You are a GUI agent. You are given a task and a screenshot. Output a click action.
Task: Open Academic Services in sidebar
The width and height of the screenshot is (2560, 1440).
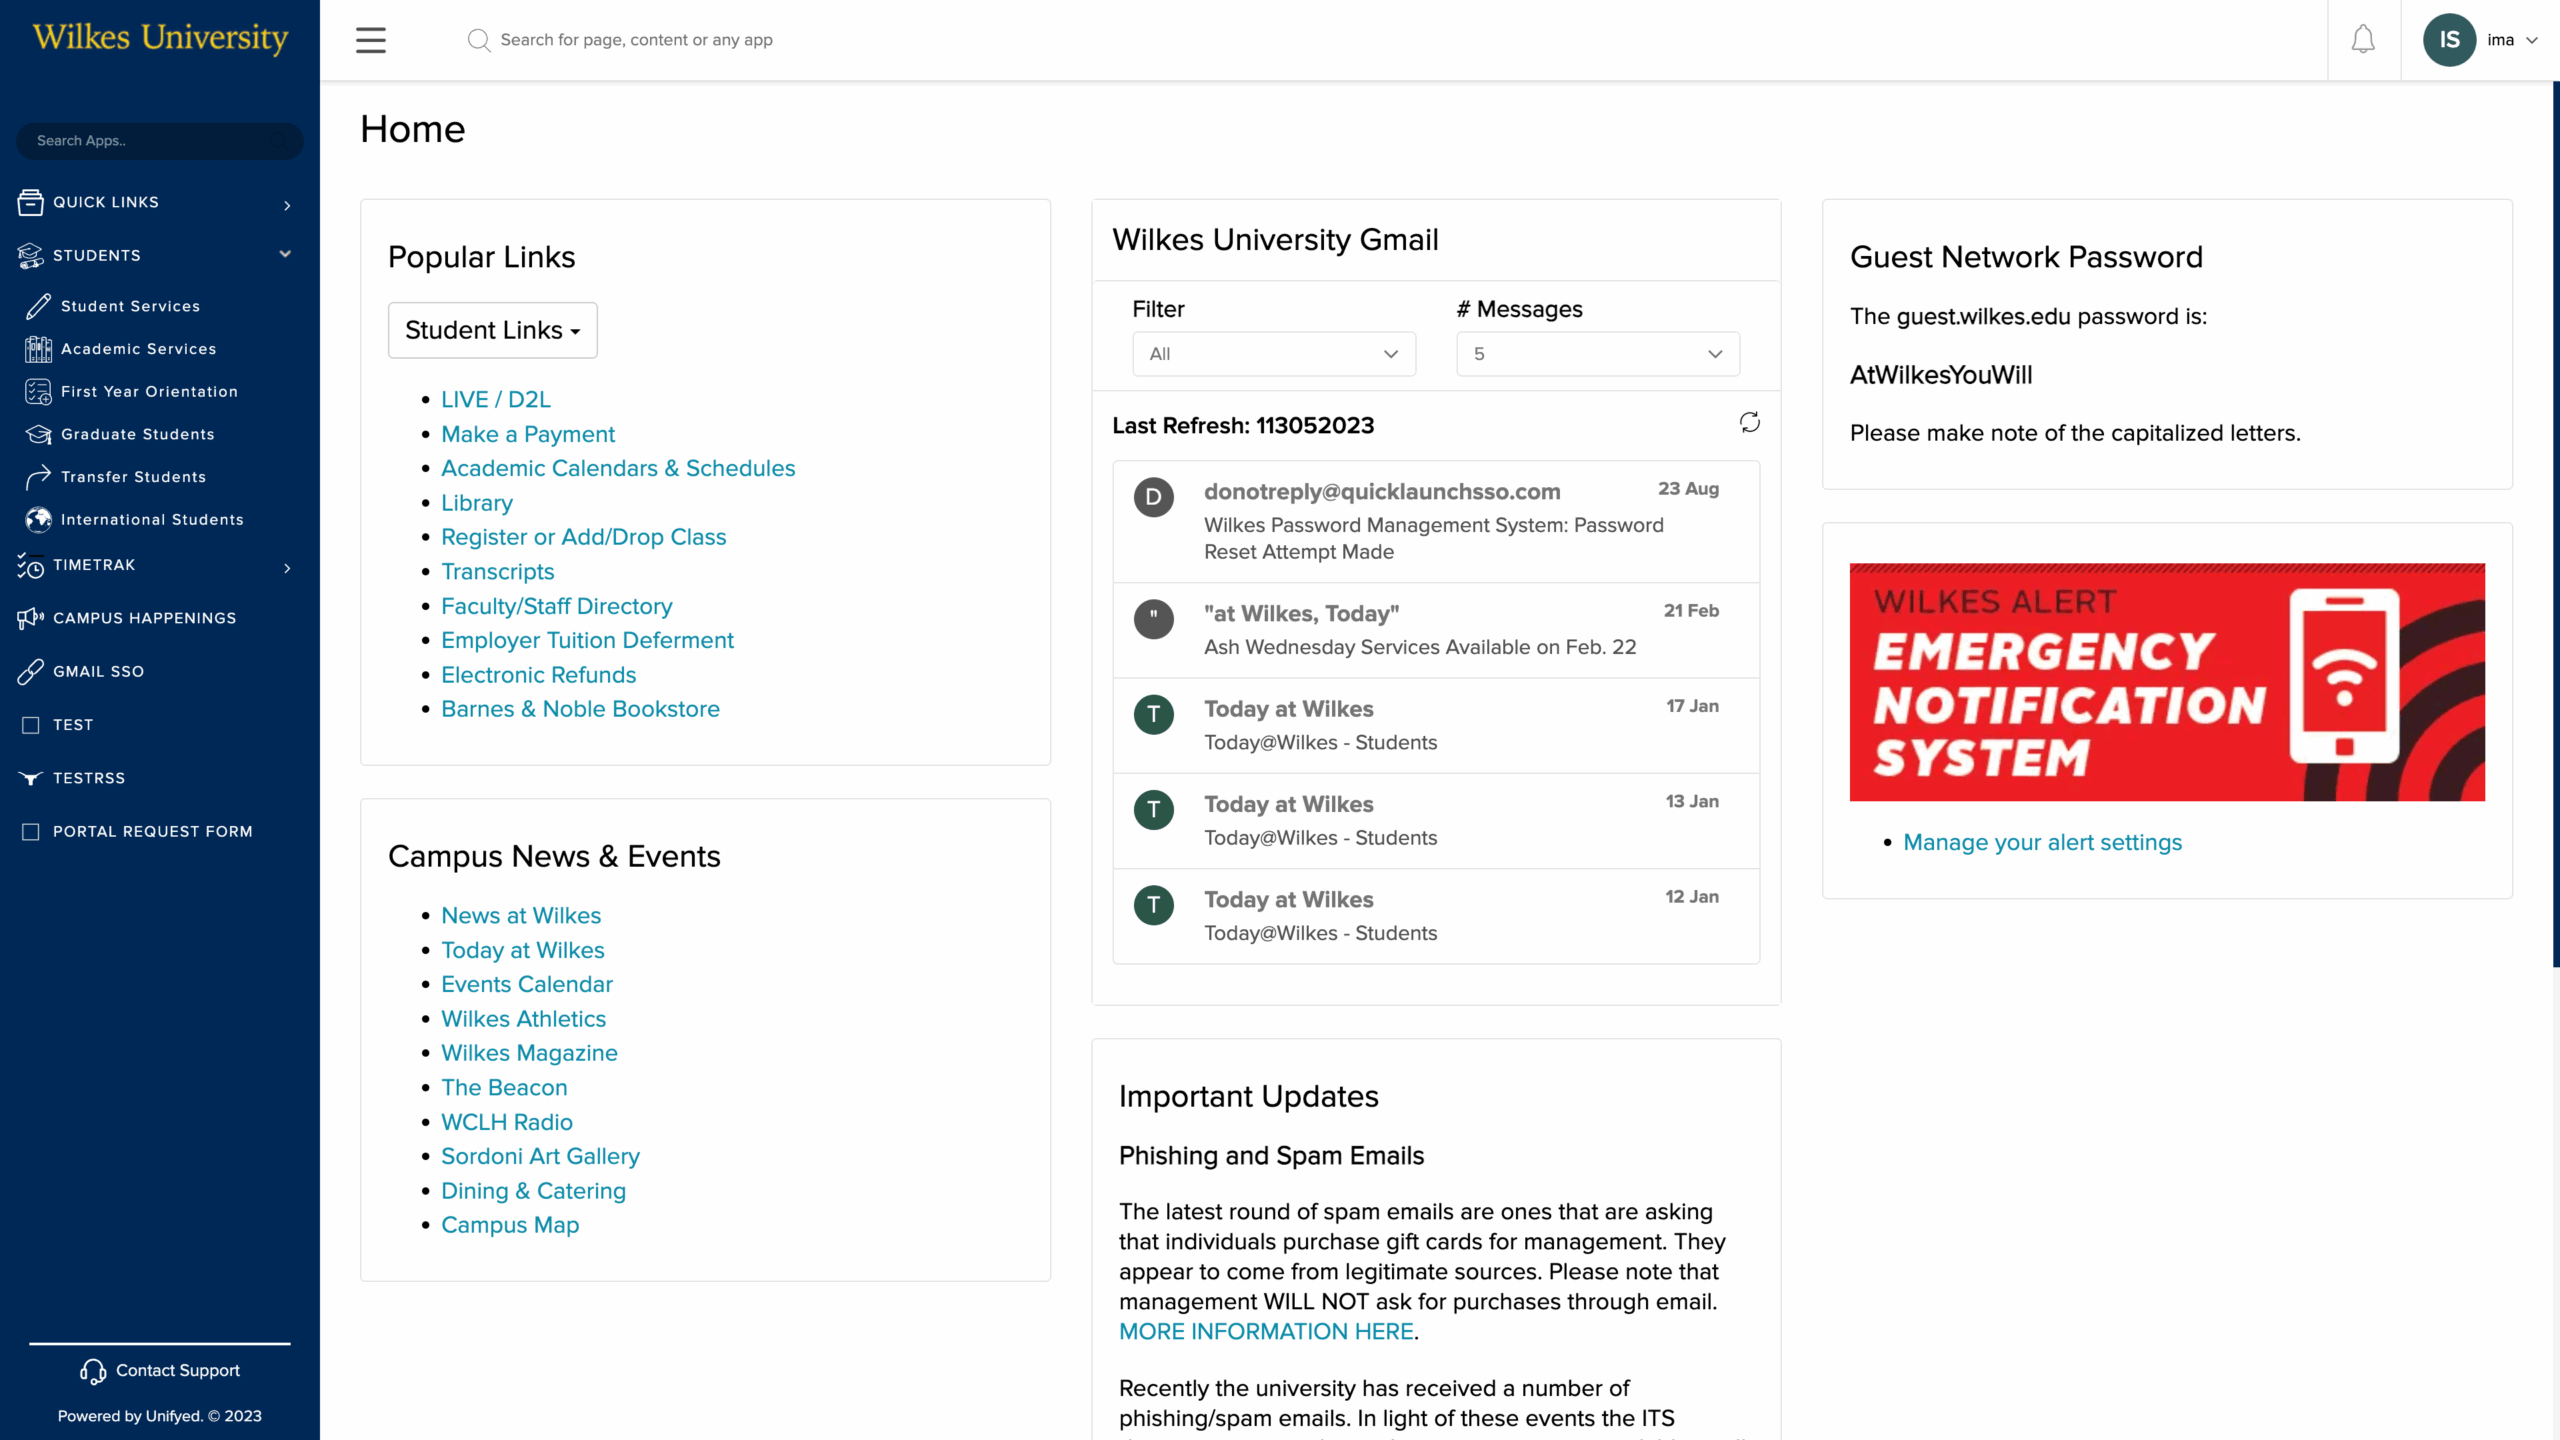tap(138, 349)
